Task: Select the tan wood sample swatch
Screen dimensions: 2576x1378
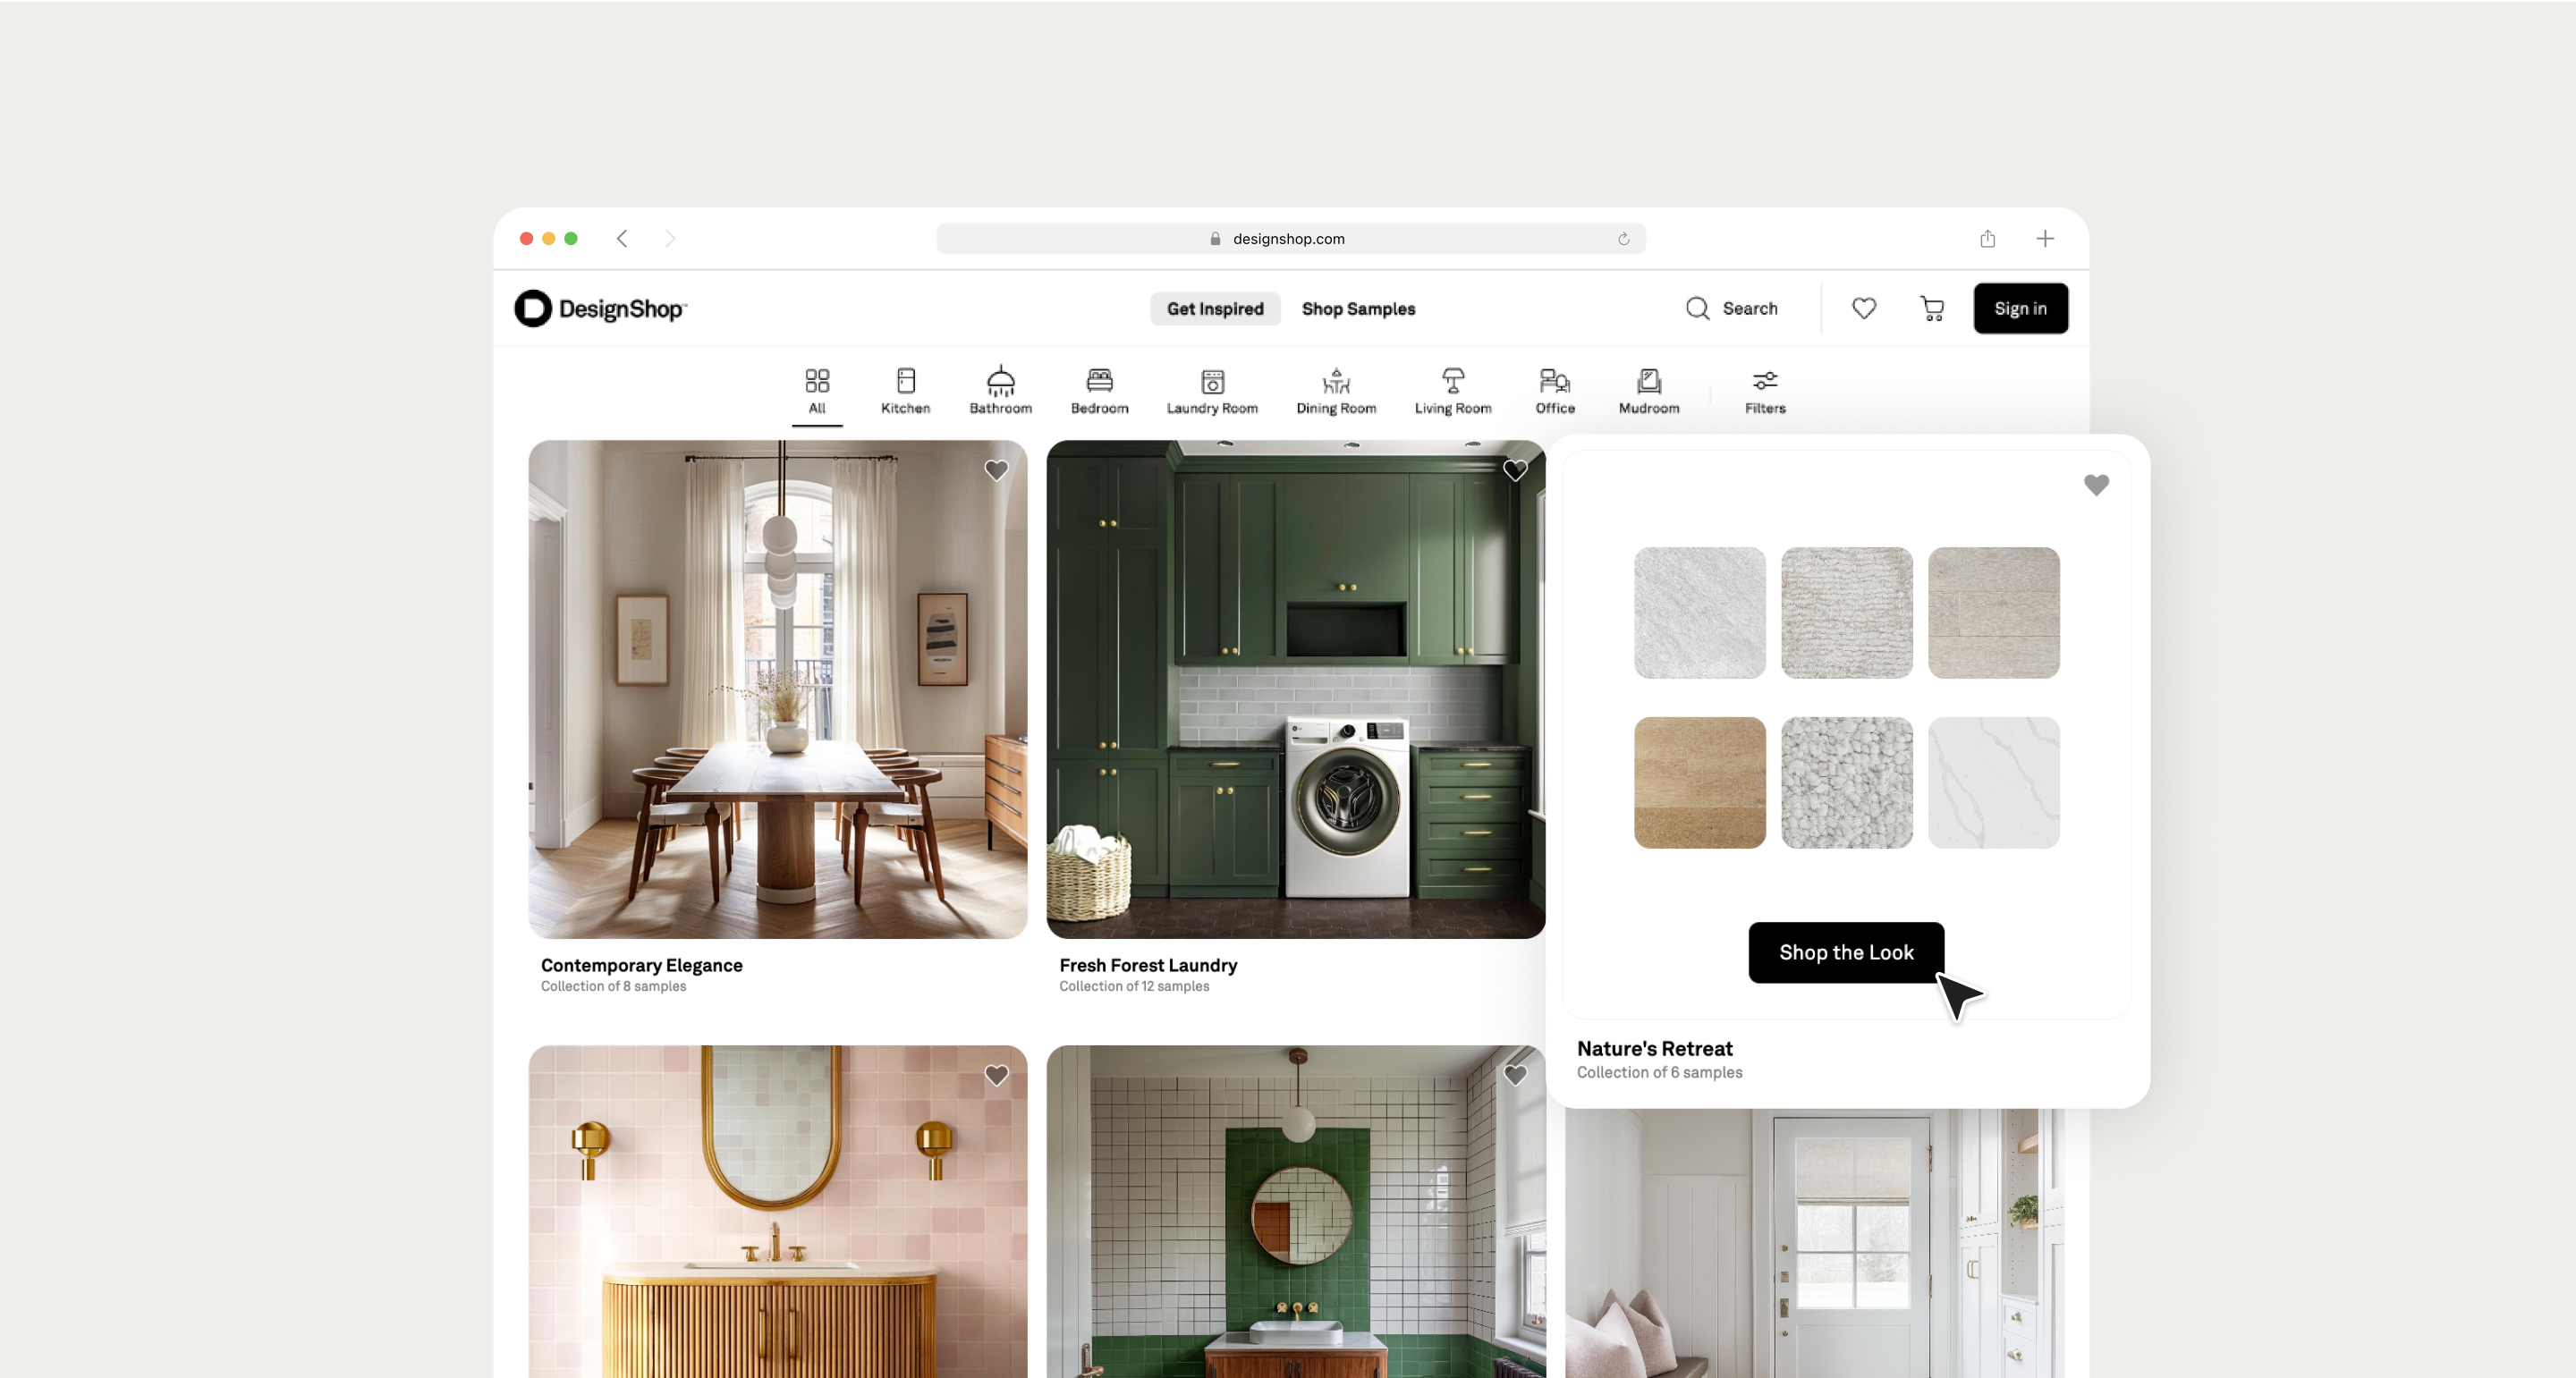Action: (1699, 782)
